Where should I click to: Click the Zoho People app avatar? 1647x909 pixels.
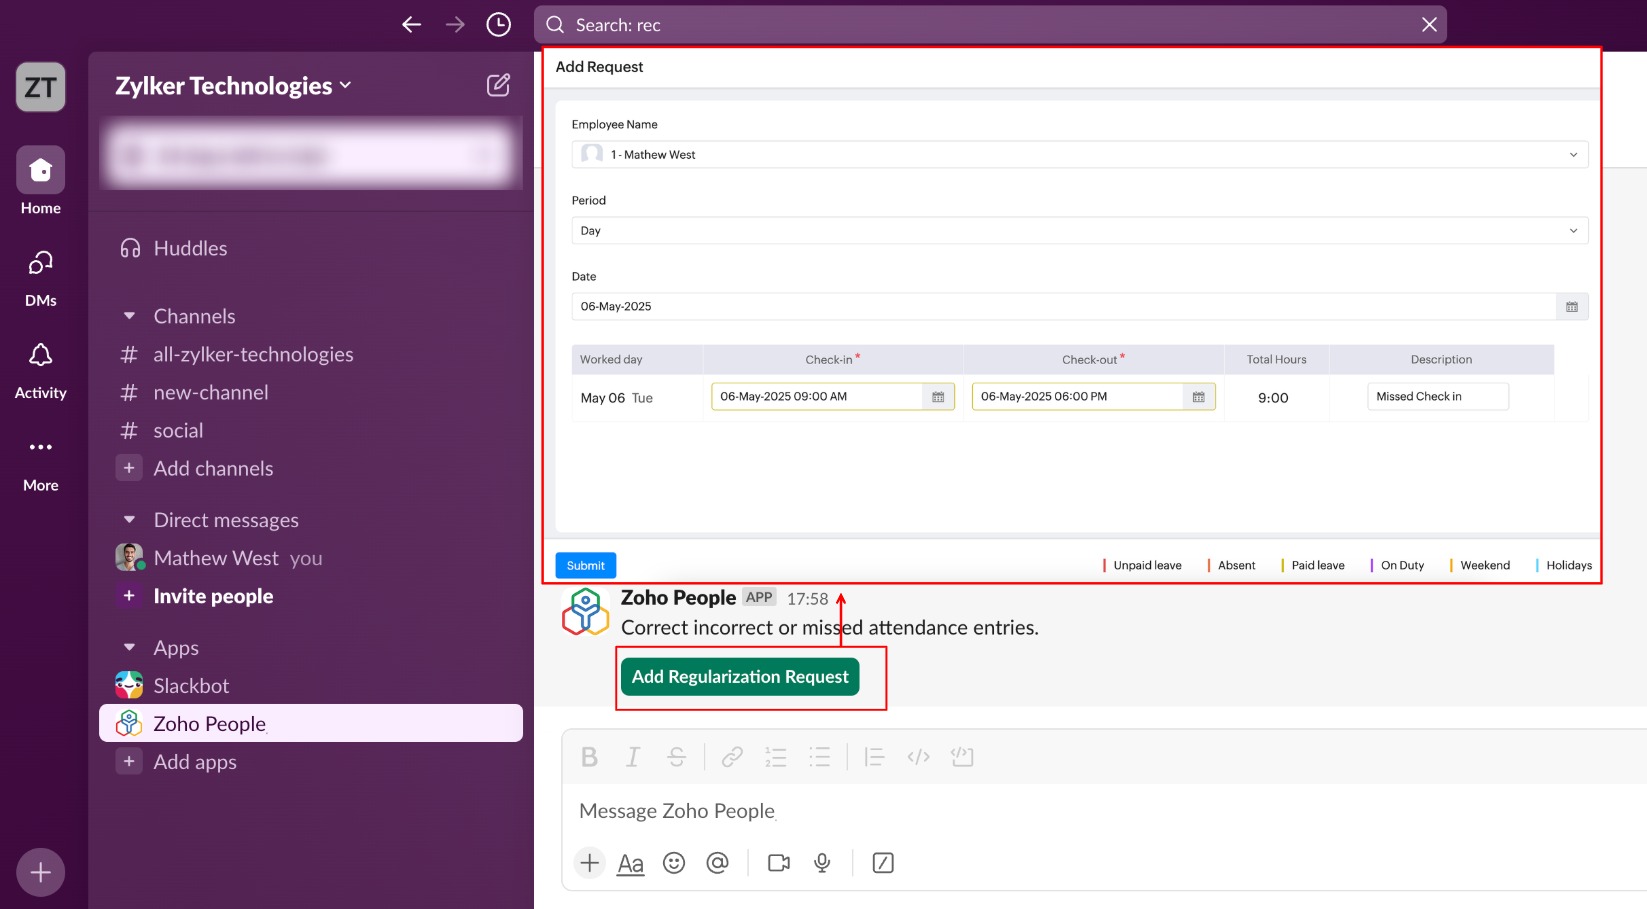(x=586, y=612)
